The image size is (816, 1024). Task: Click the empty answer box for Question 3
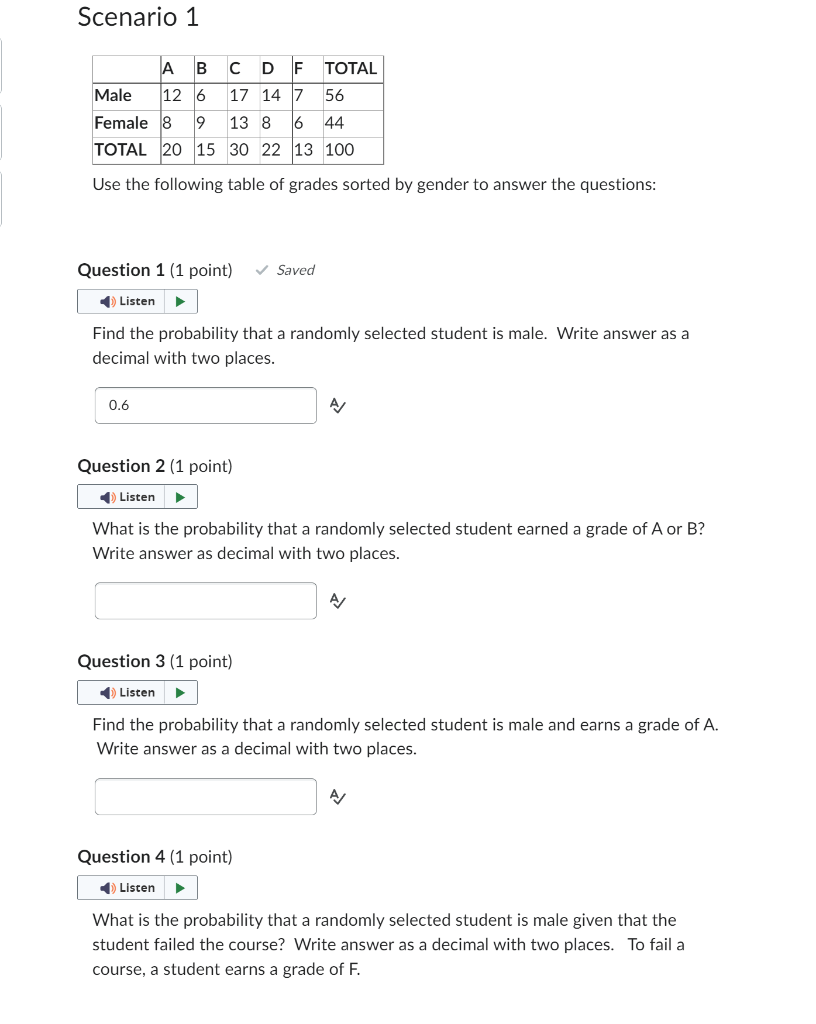click(x=205, y=797)
